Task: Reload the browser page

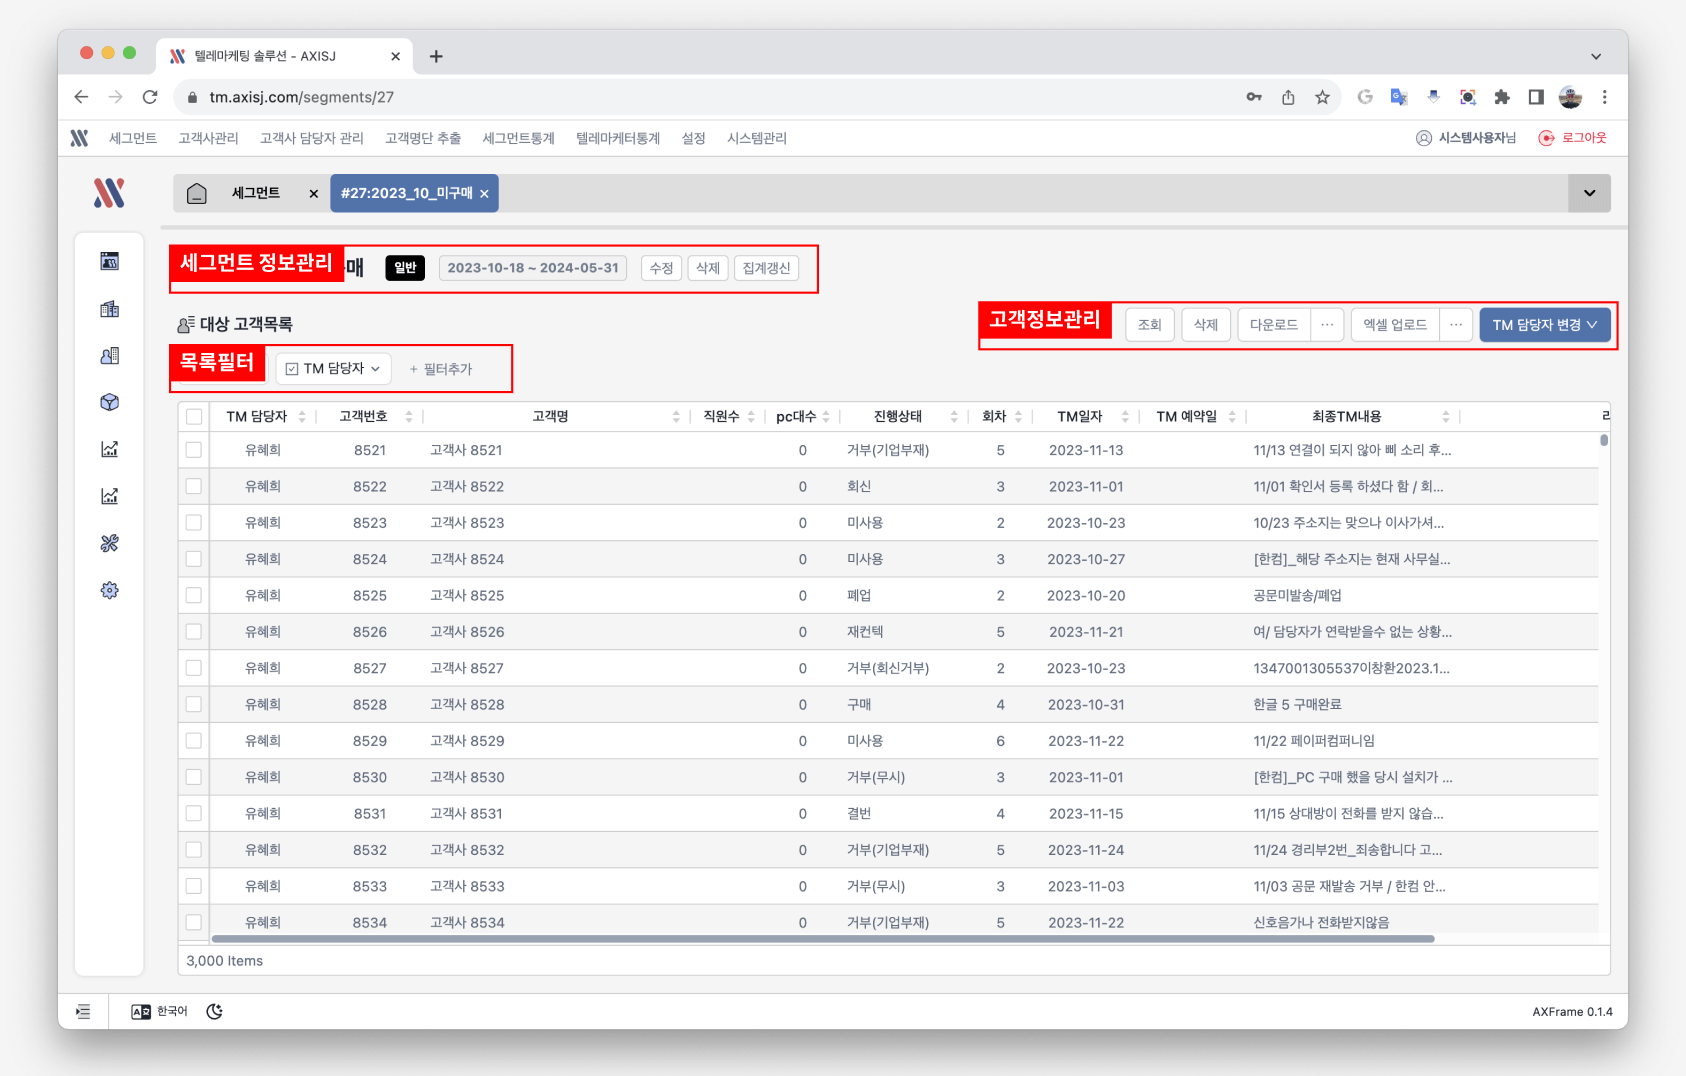Action: click(x=150, y=97)
